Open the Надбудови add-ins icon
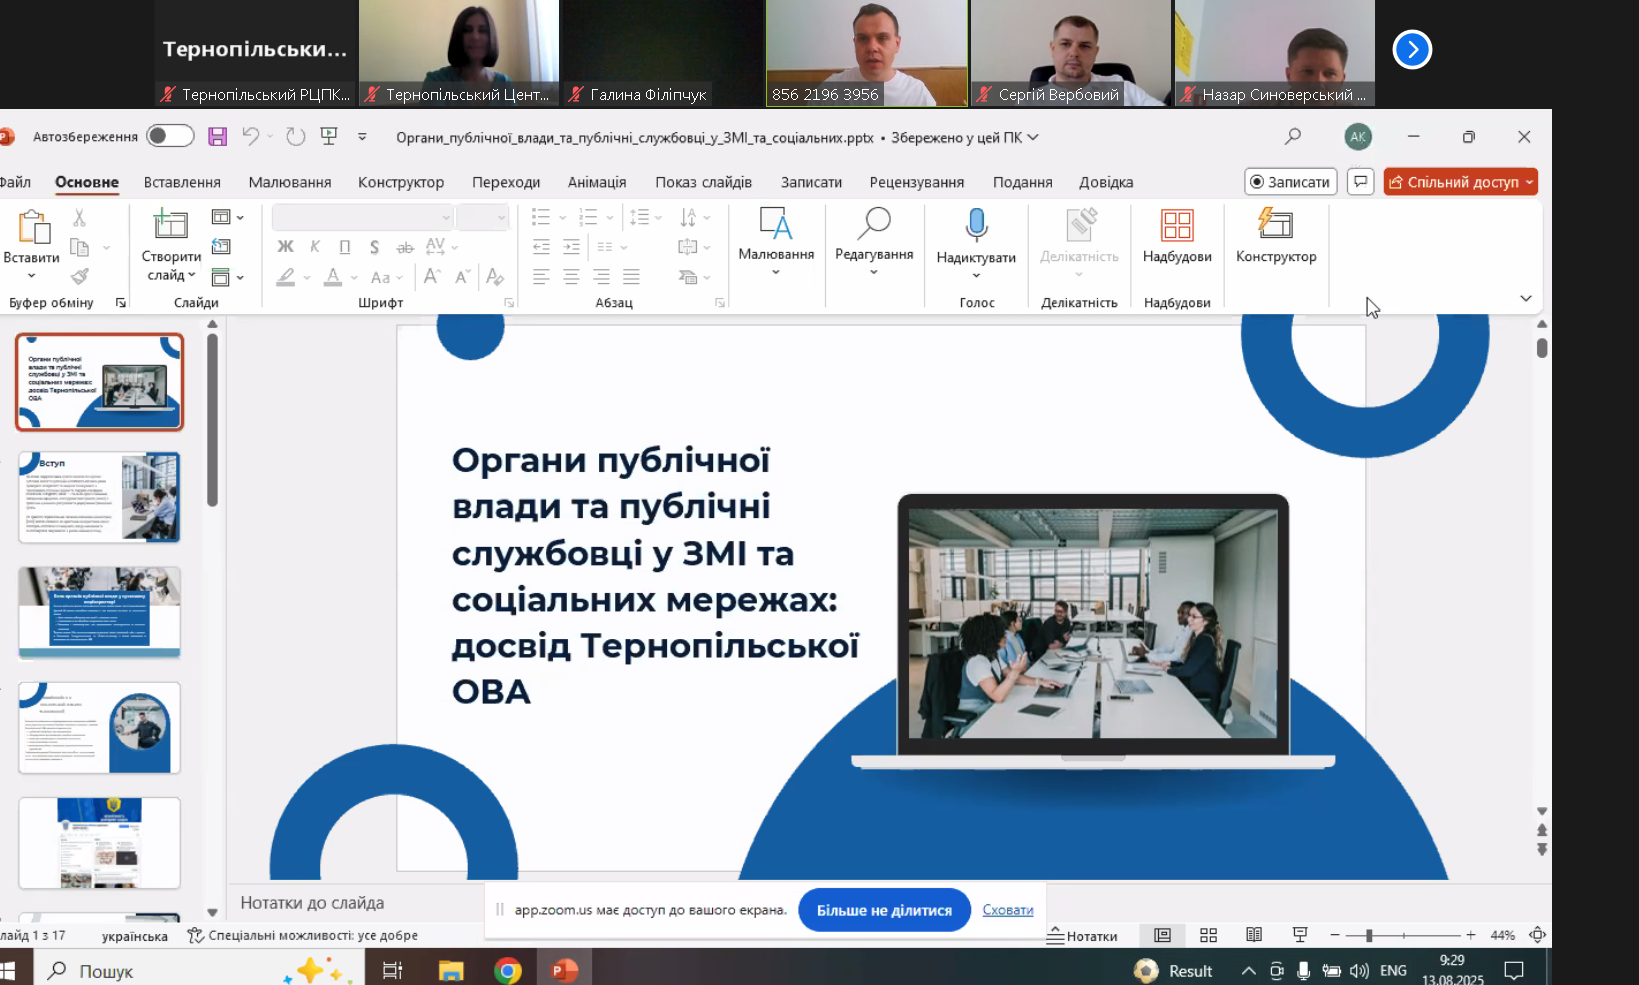Image resolution: width=1639 pixels, height=985 pixels. [x=1177, y=225]
